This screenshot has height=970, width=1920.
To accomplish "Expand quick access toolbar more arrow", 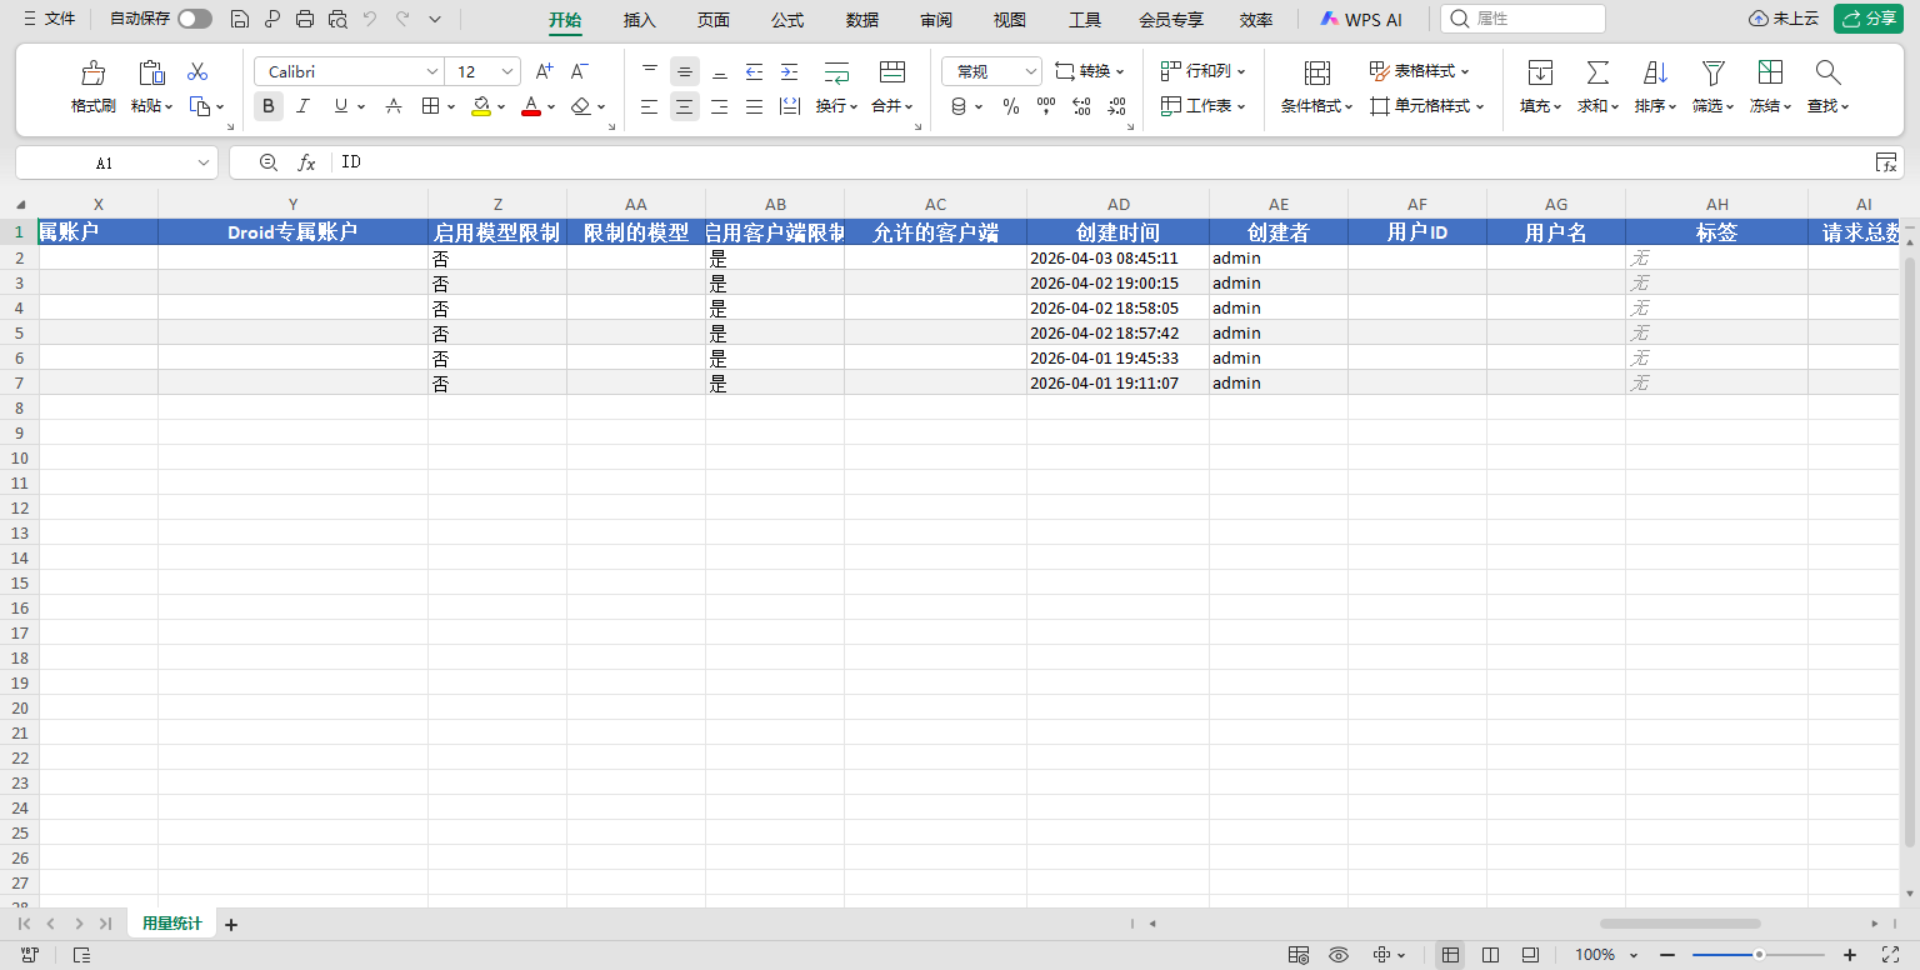I will pyautogui.click(x=435, y=19).
